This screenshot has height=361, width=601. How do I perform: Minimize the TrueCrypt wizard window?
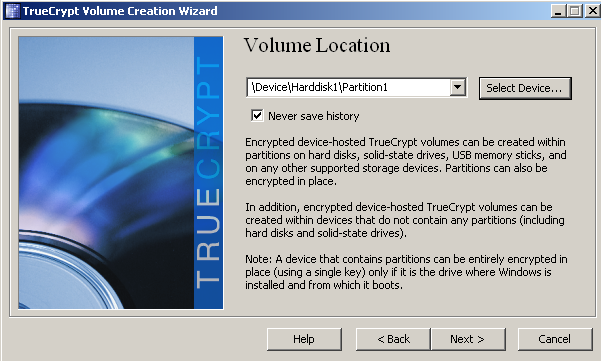[558, 11]
